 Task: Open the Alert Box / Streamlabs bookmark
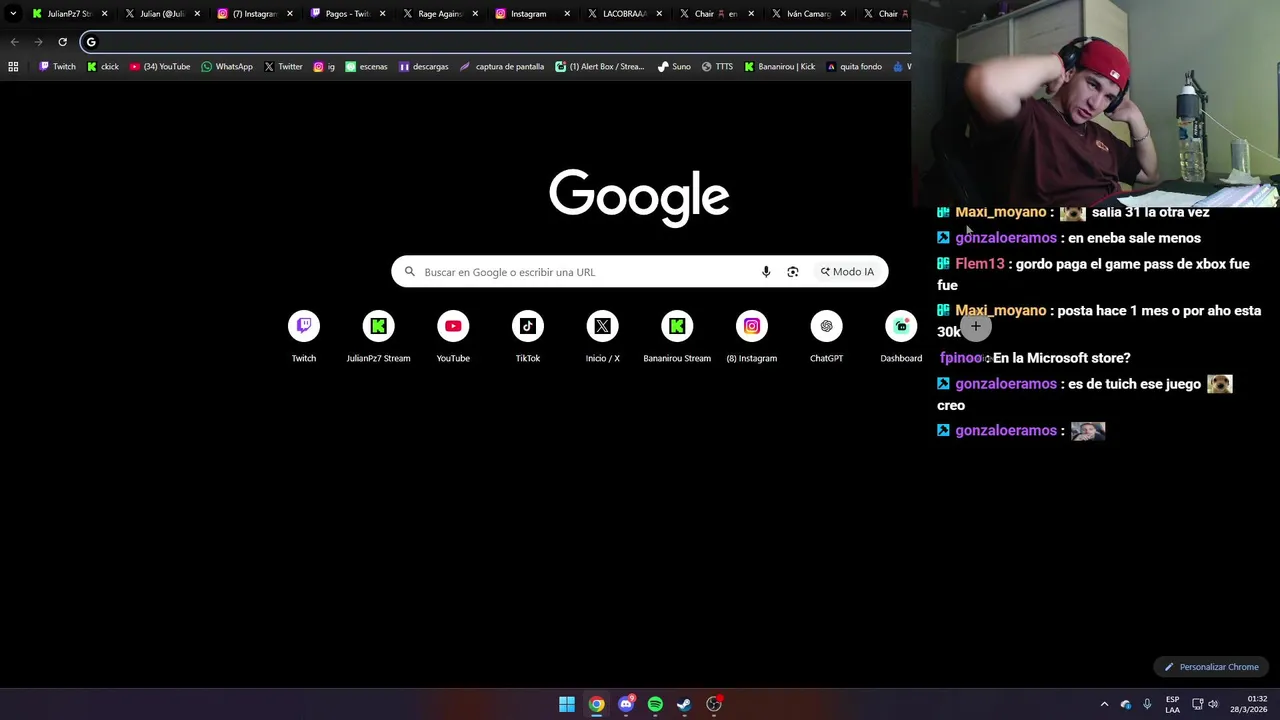(600, 67)
